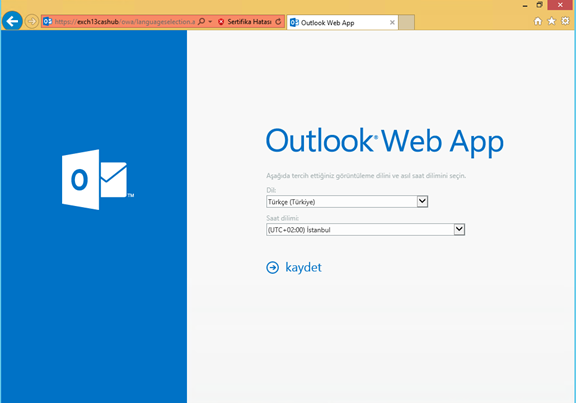Click the arrow on the (UTC+02:00) İstanbul dropdown
576x403 pixels.
(459, 230)
